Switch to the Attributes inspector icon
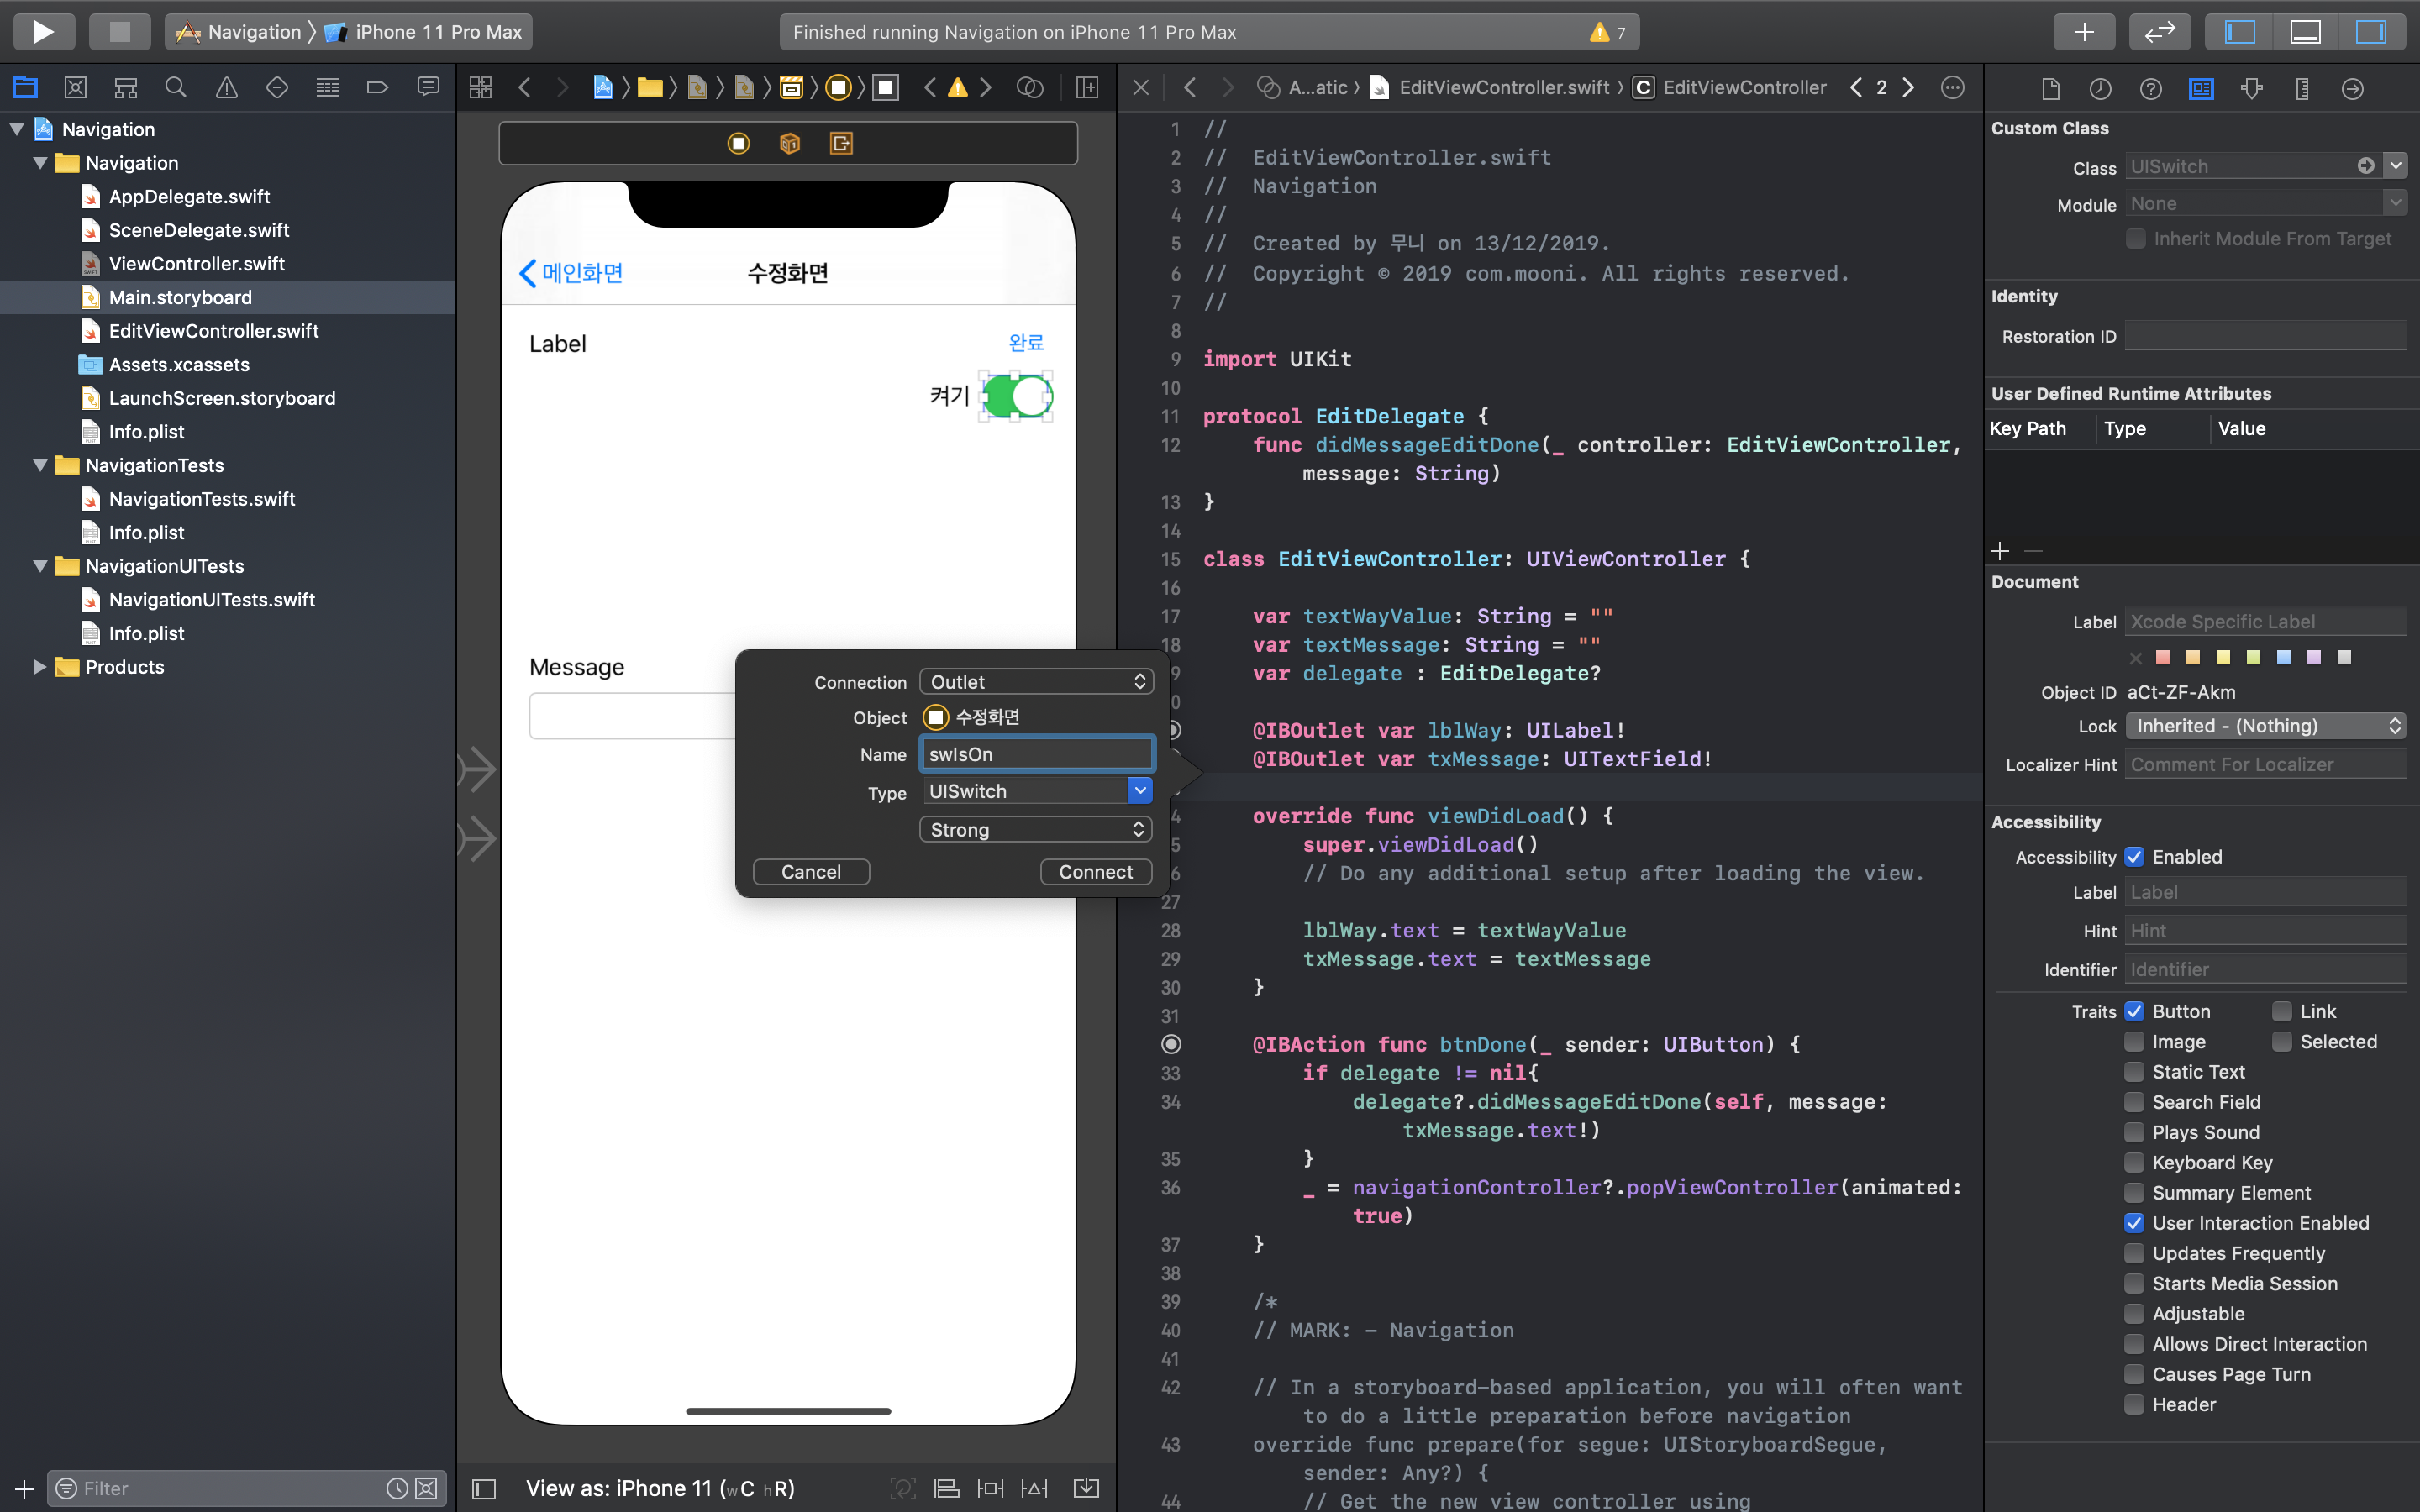2420x1512 pixels. 2252,89
